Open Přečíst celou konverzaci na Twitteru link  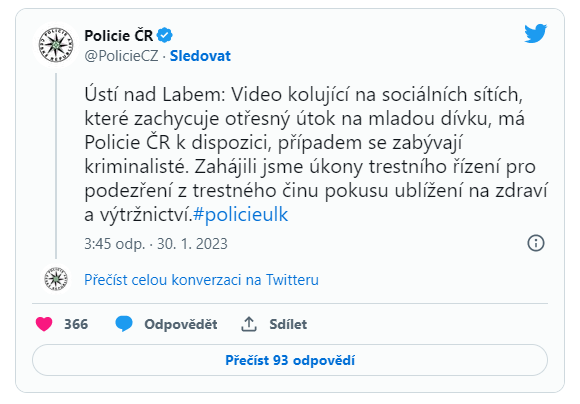201,280
